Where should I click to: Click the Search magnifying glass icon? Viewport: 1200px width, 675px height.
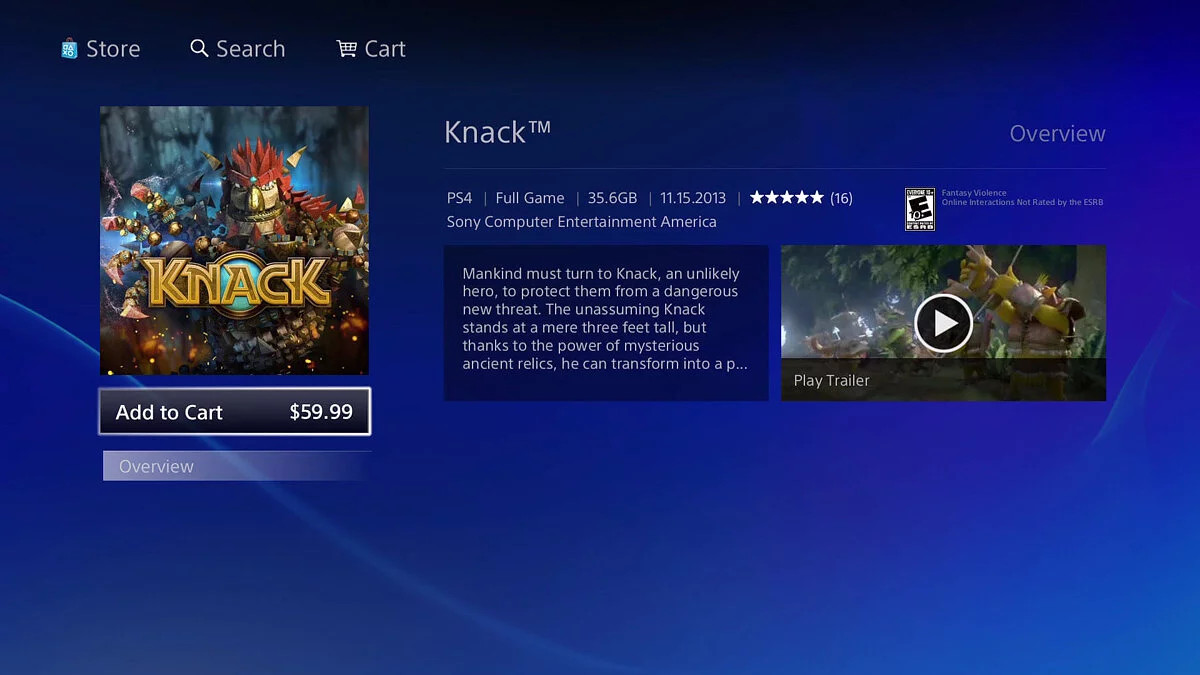(199, 48)
